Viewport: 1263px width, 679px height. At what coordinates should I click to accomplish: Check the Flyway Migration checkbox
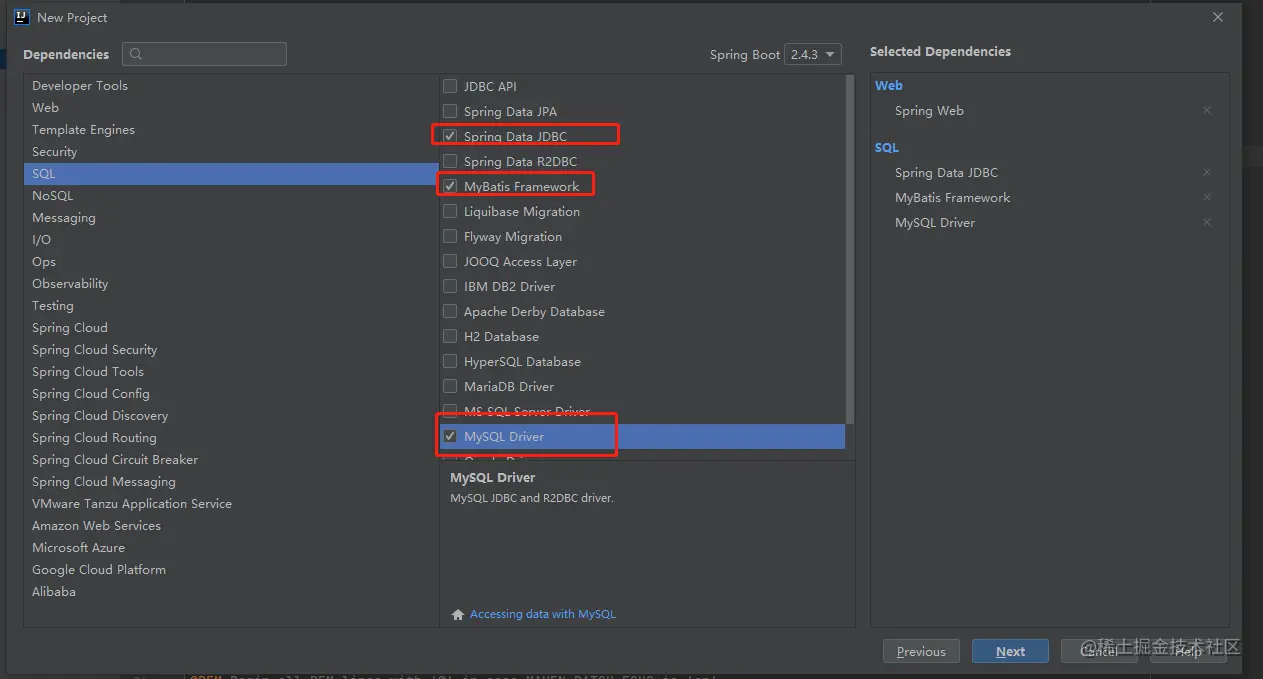(450, 236)
